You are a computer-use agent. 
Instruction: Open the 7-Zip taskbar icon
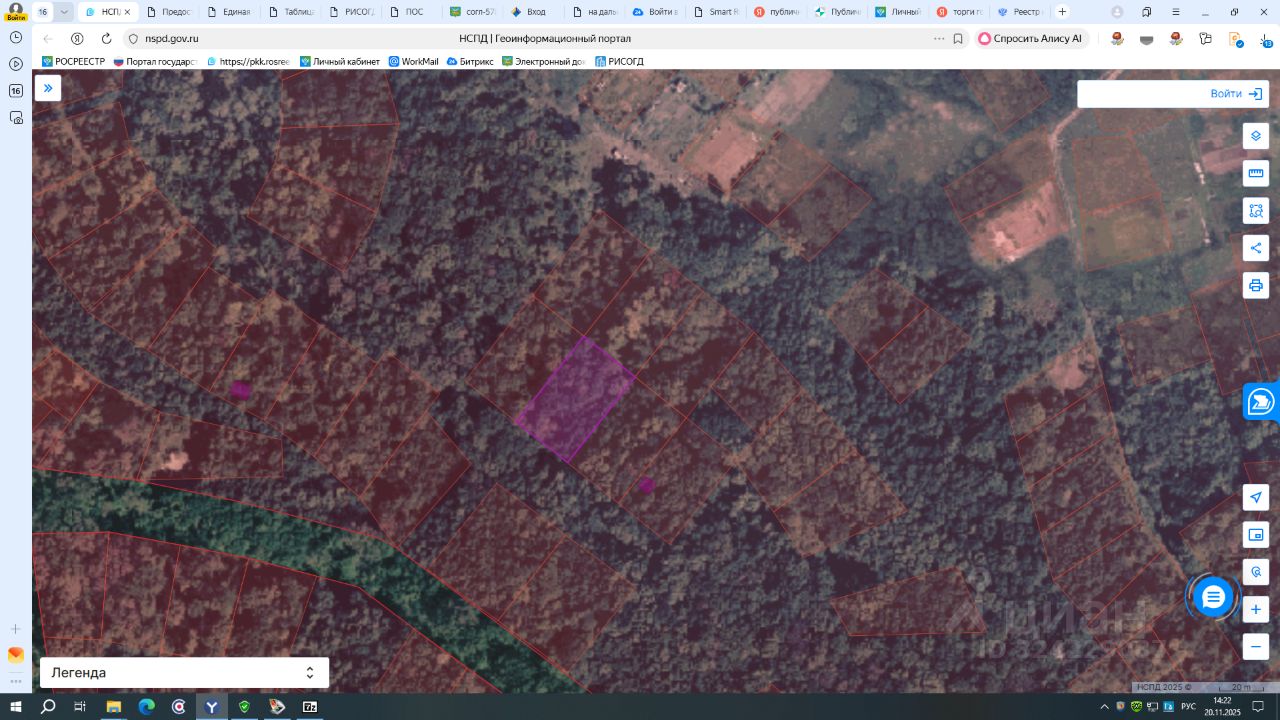pyautogui.click(x=310, y=707)
